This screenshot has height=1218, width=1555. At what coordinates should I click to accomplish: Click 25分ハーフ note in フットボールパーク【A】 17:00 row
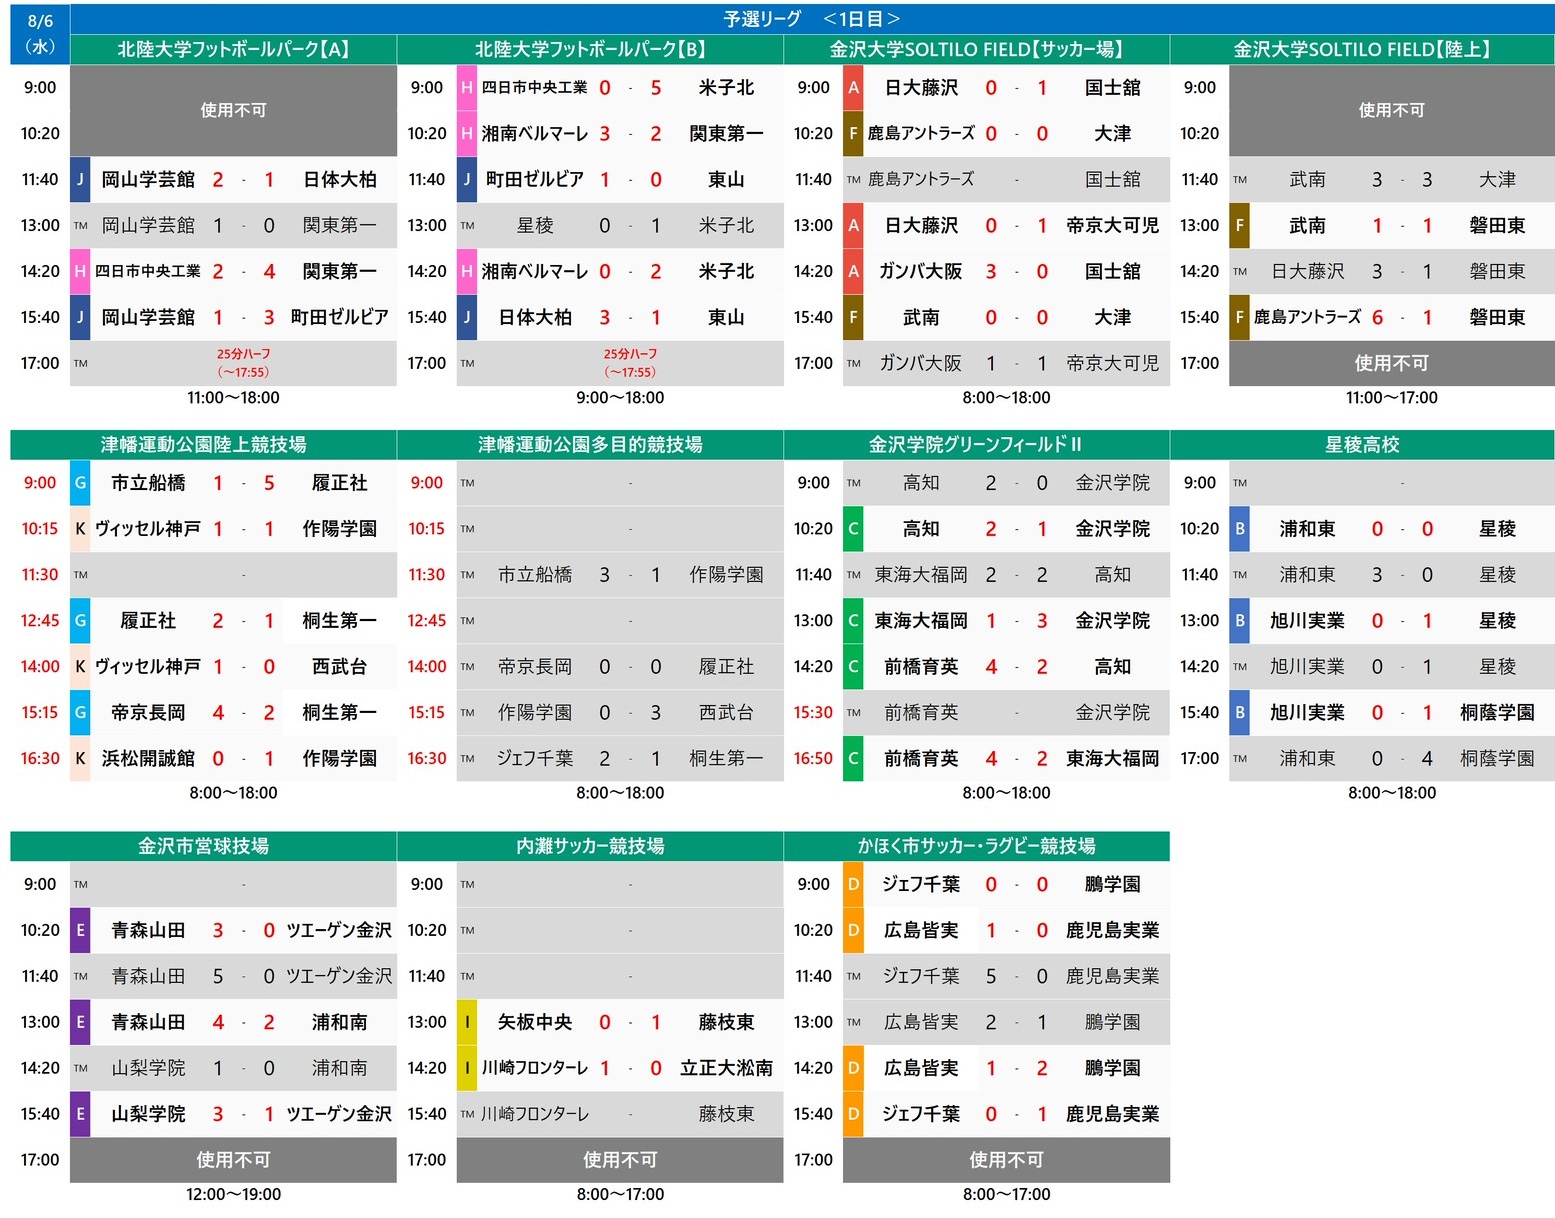pos(243,354)
